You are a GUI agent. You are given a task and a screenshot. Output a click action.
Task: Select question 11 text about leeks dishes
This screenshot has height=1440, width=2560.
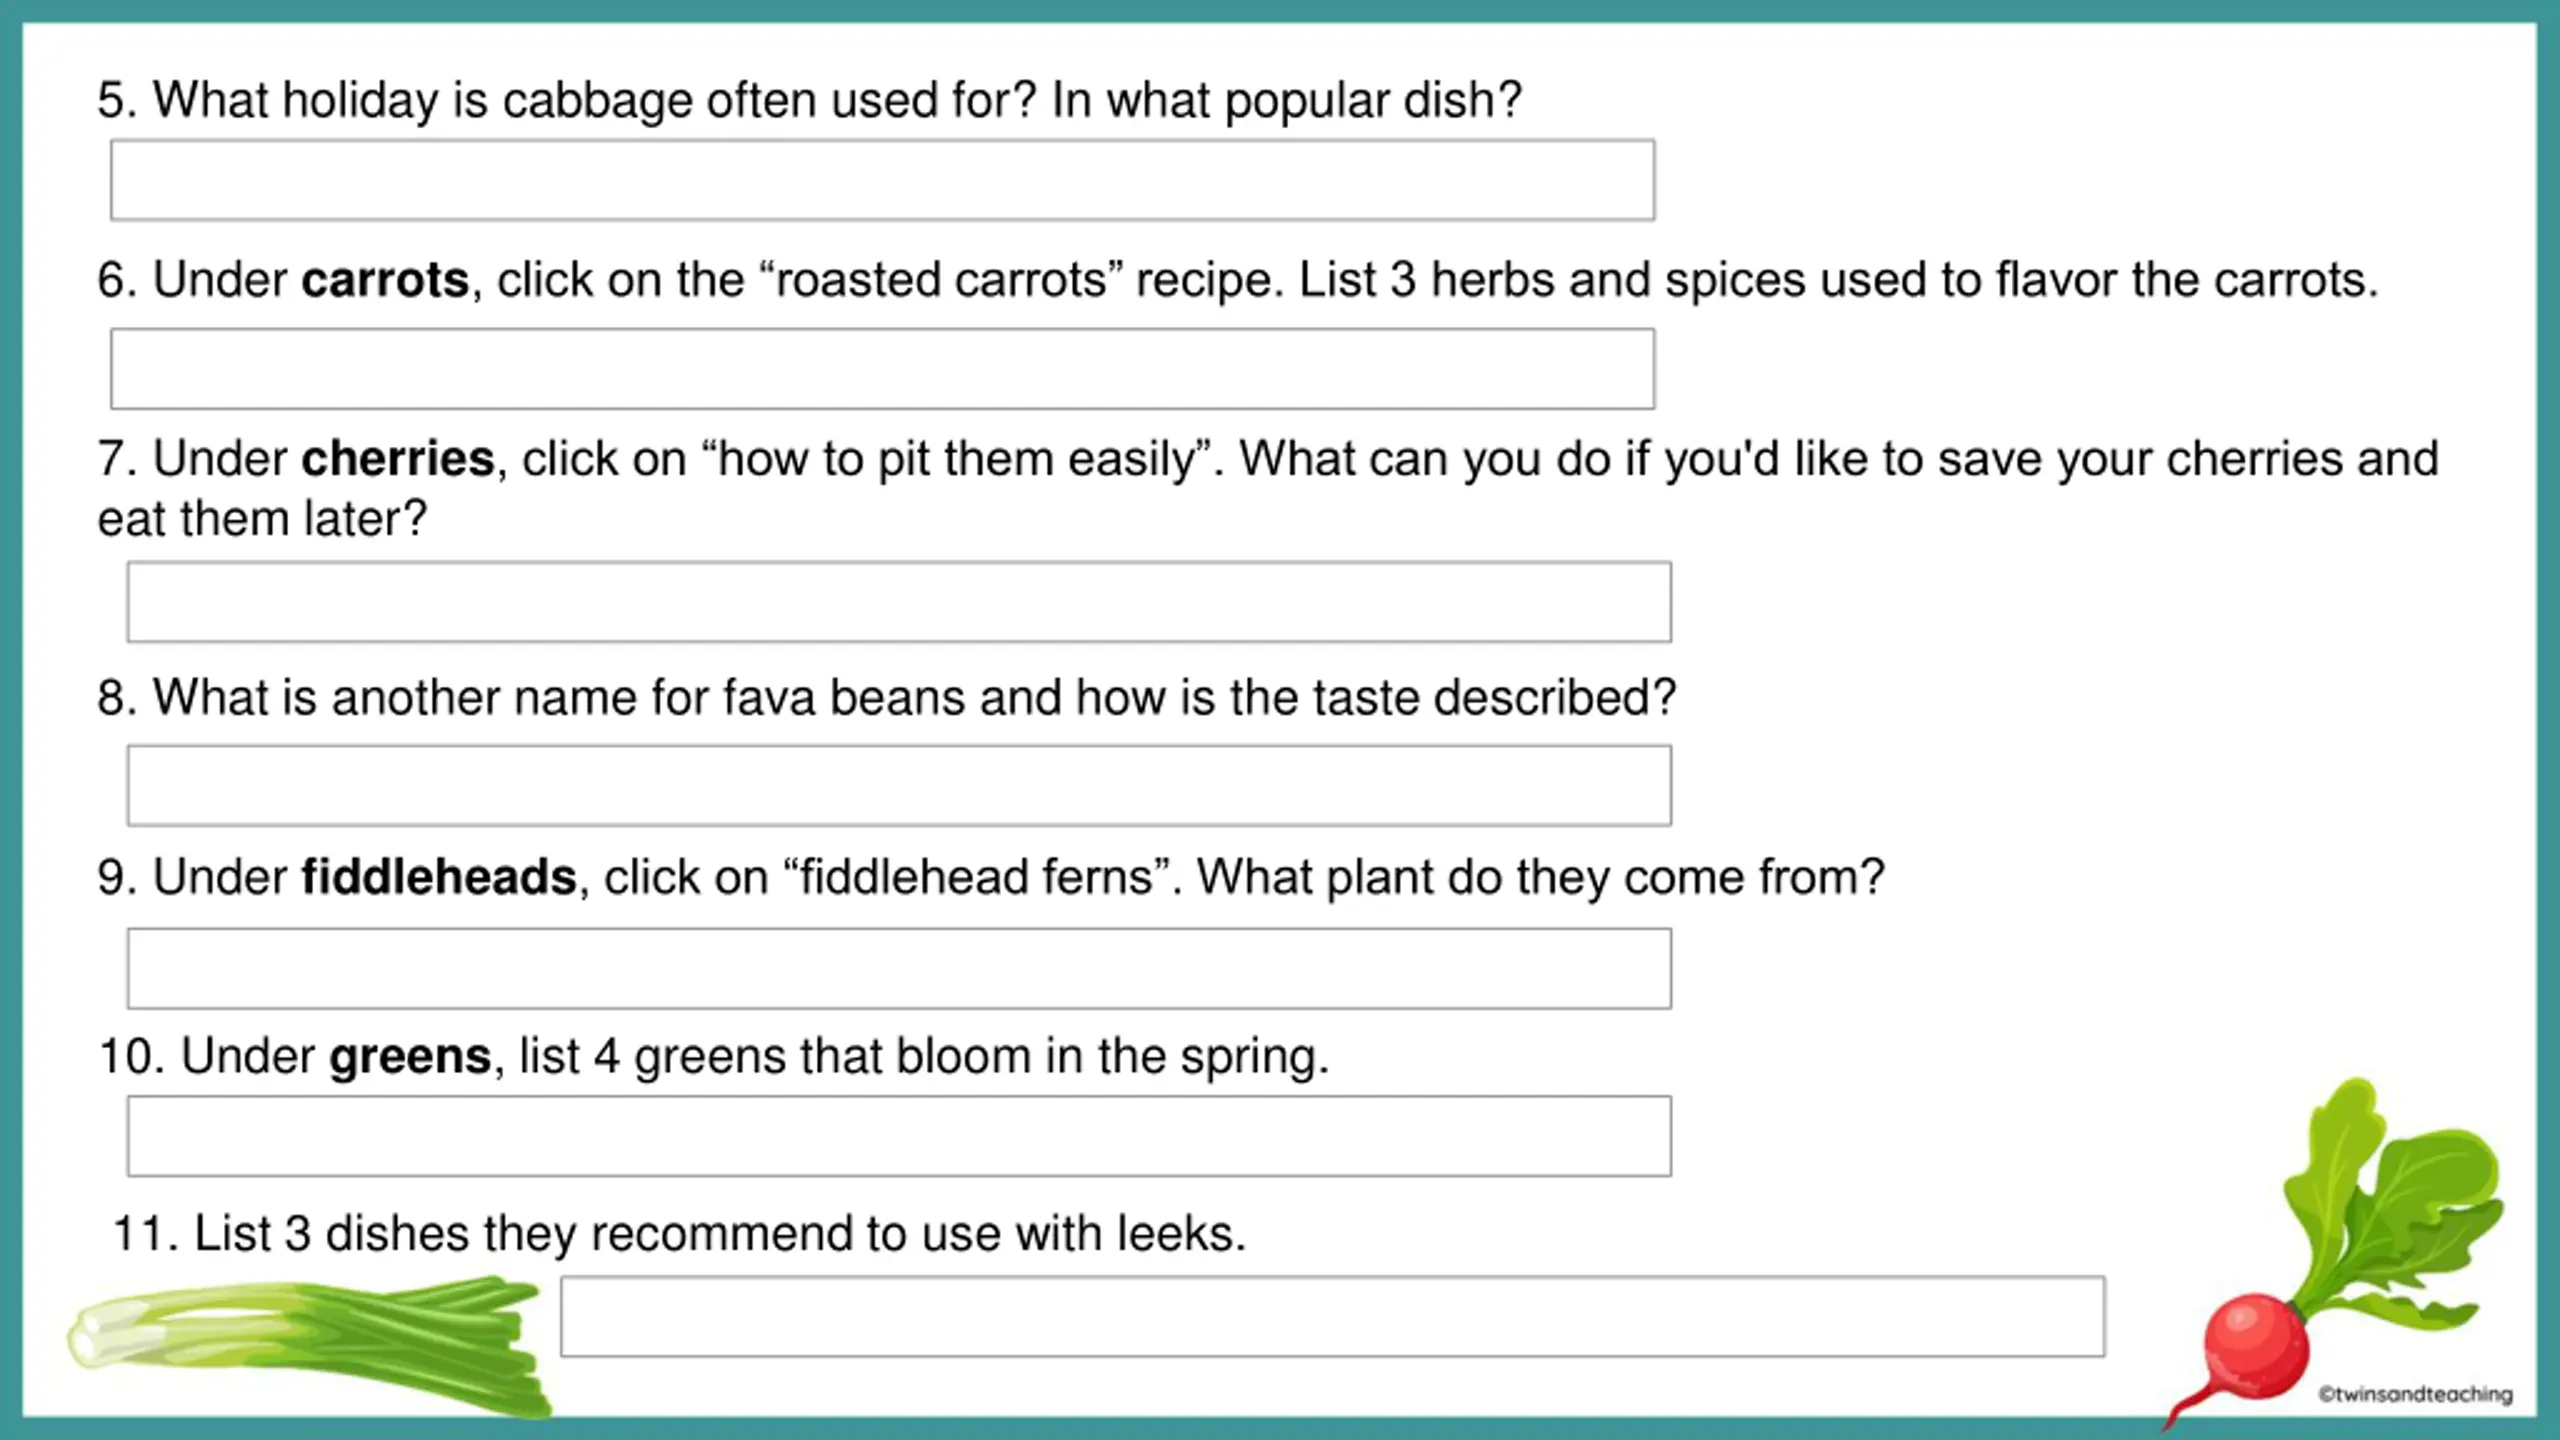click(x=680, y=1234)
